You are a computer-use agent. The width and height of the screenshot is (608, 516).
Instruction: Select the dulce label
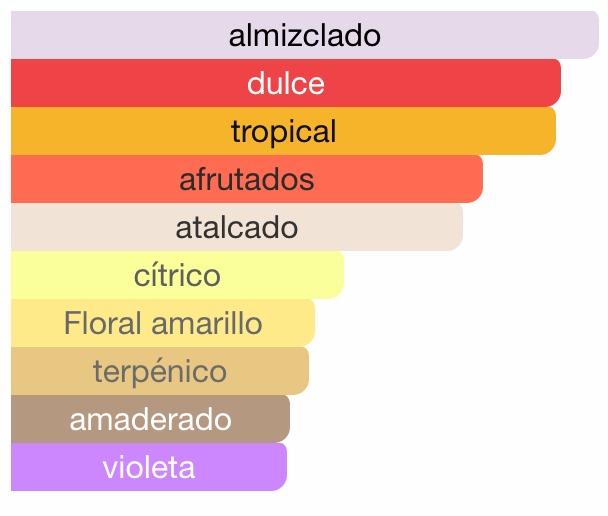[286, 83]
